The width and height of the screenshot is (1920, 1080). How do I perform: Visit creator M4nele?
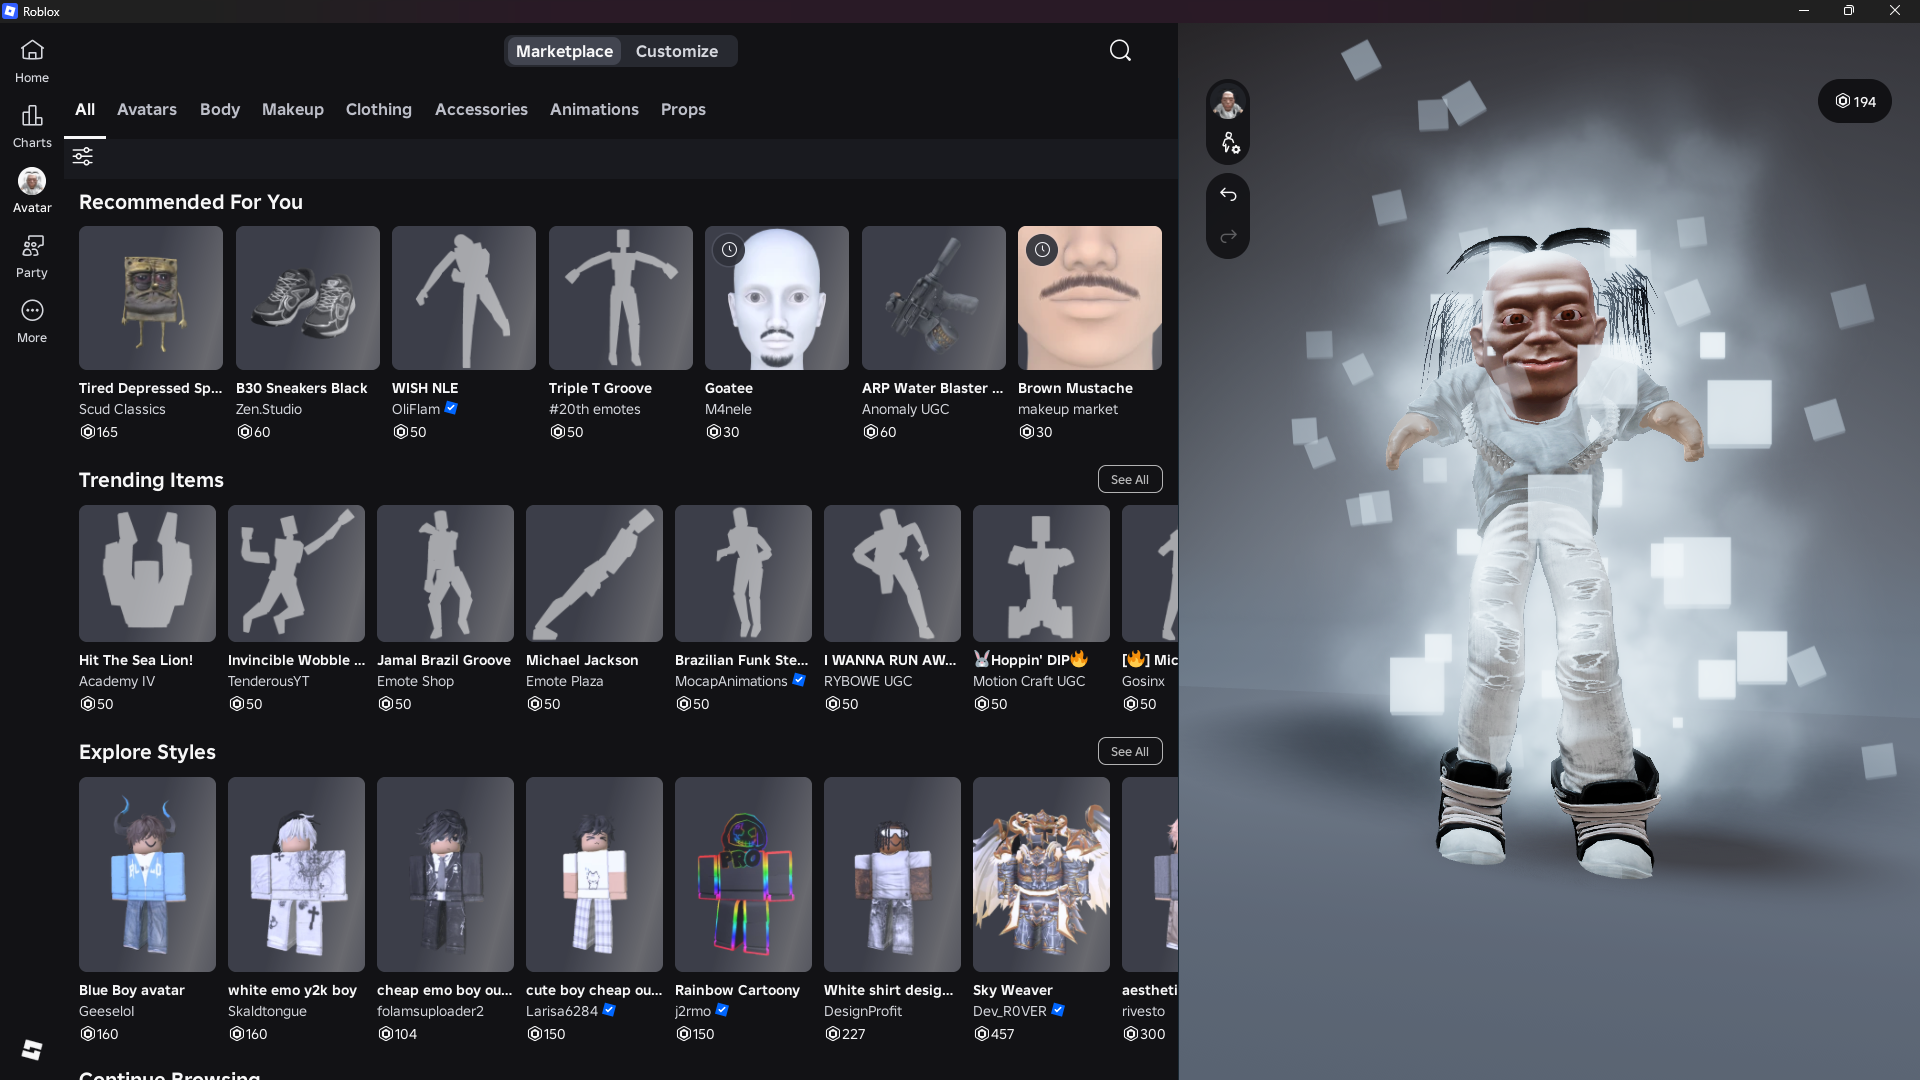click(x=728, y=409)
